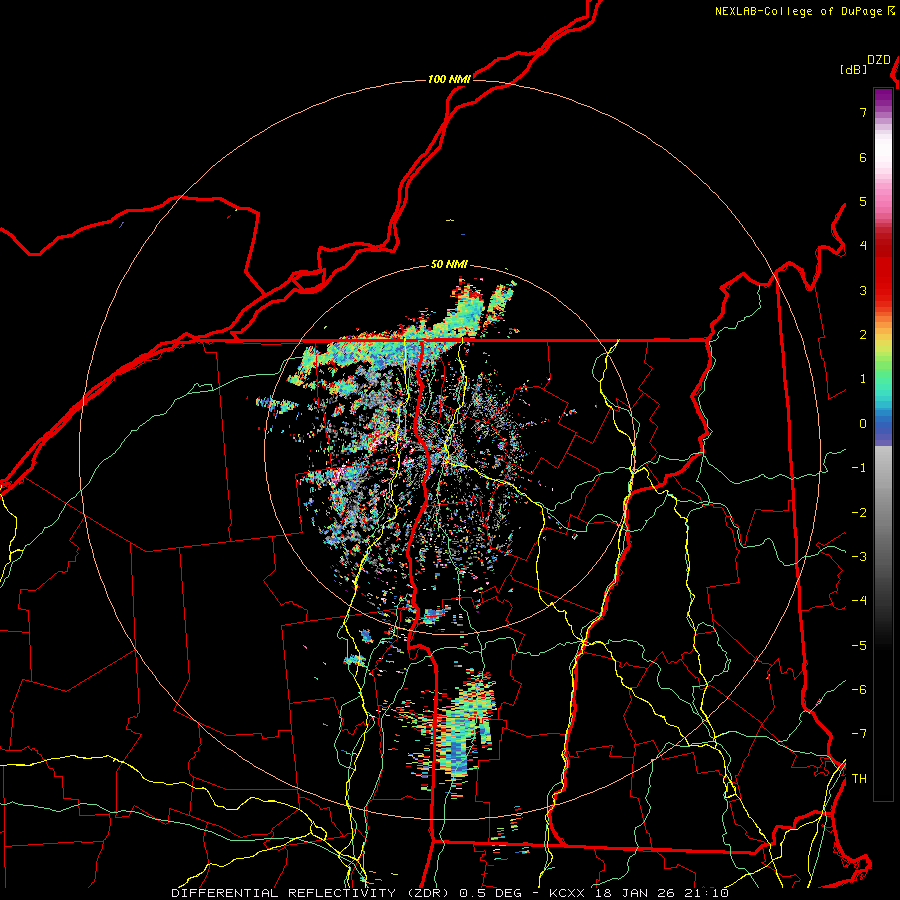Viewport: 900px width, 900px height.
Task: Select the "-5" tick on the color scale
Action: [859, 646]
